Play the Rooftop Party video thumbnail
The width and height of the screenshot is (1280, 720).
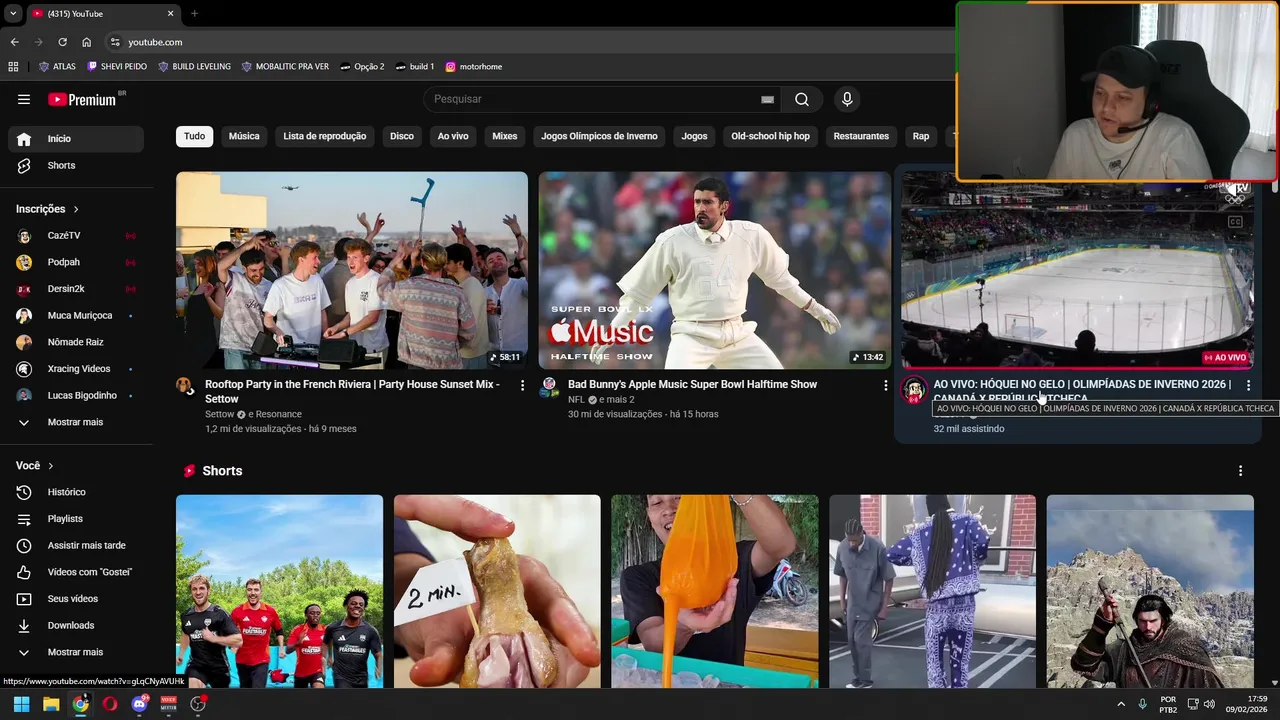coord(352,270)
